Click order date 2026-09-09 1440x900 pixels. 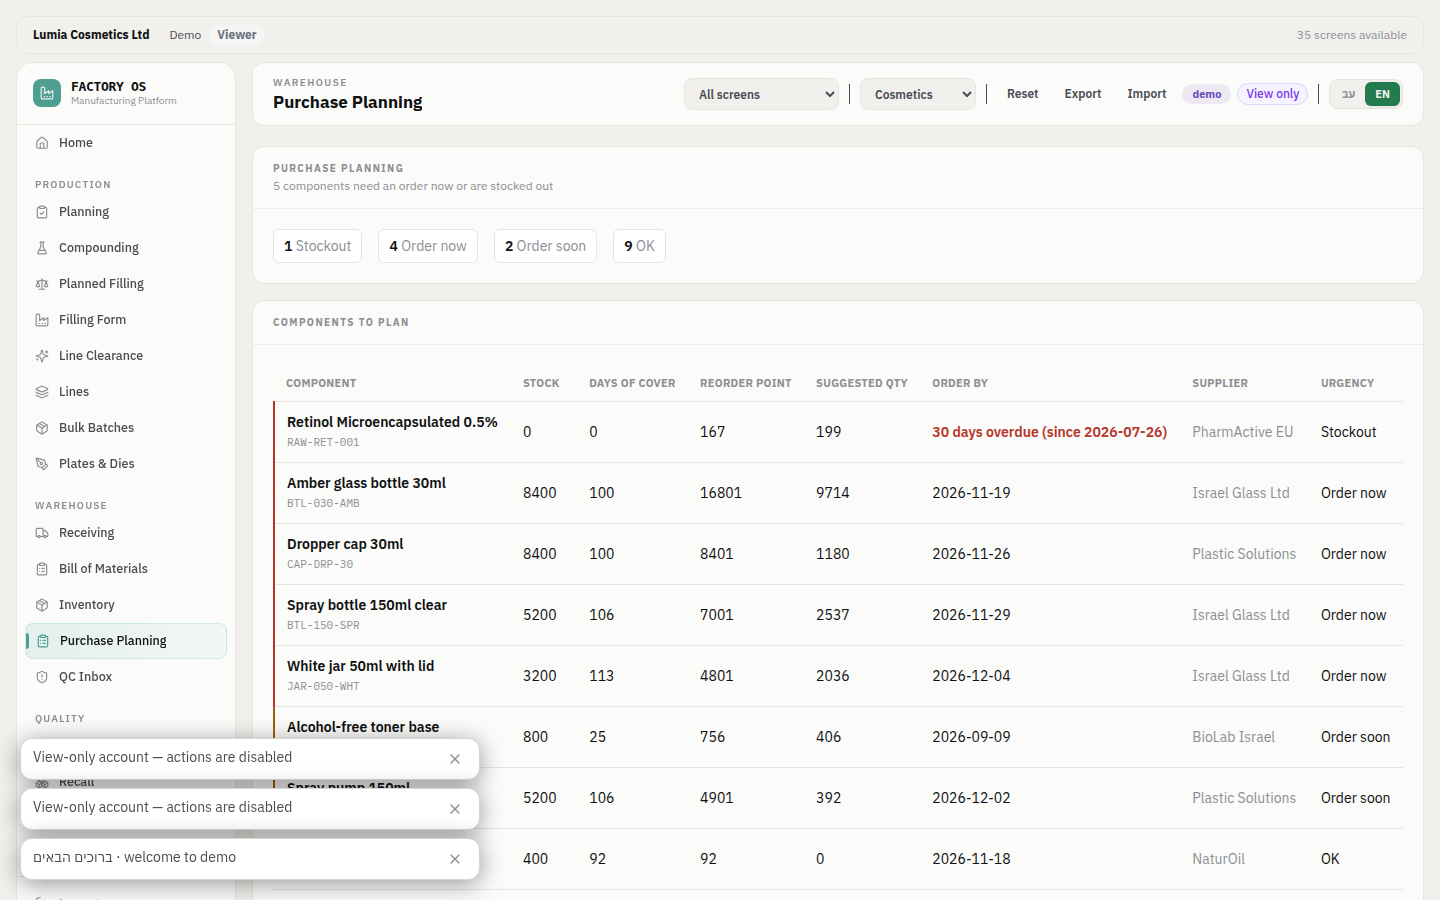tap(971, 737)
